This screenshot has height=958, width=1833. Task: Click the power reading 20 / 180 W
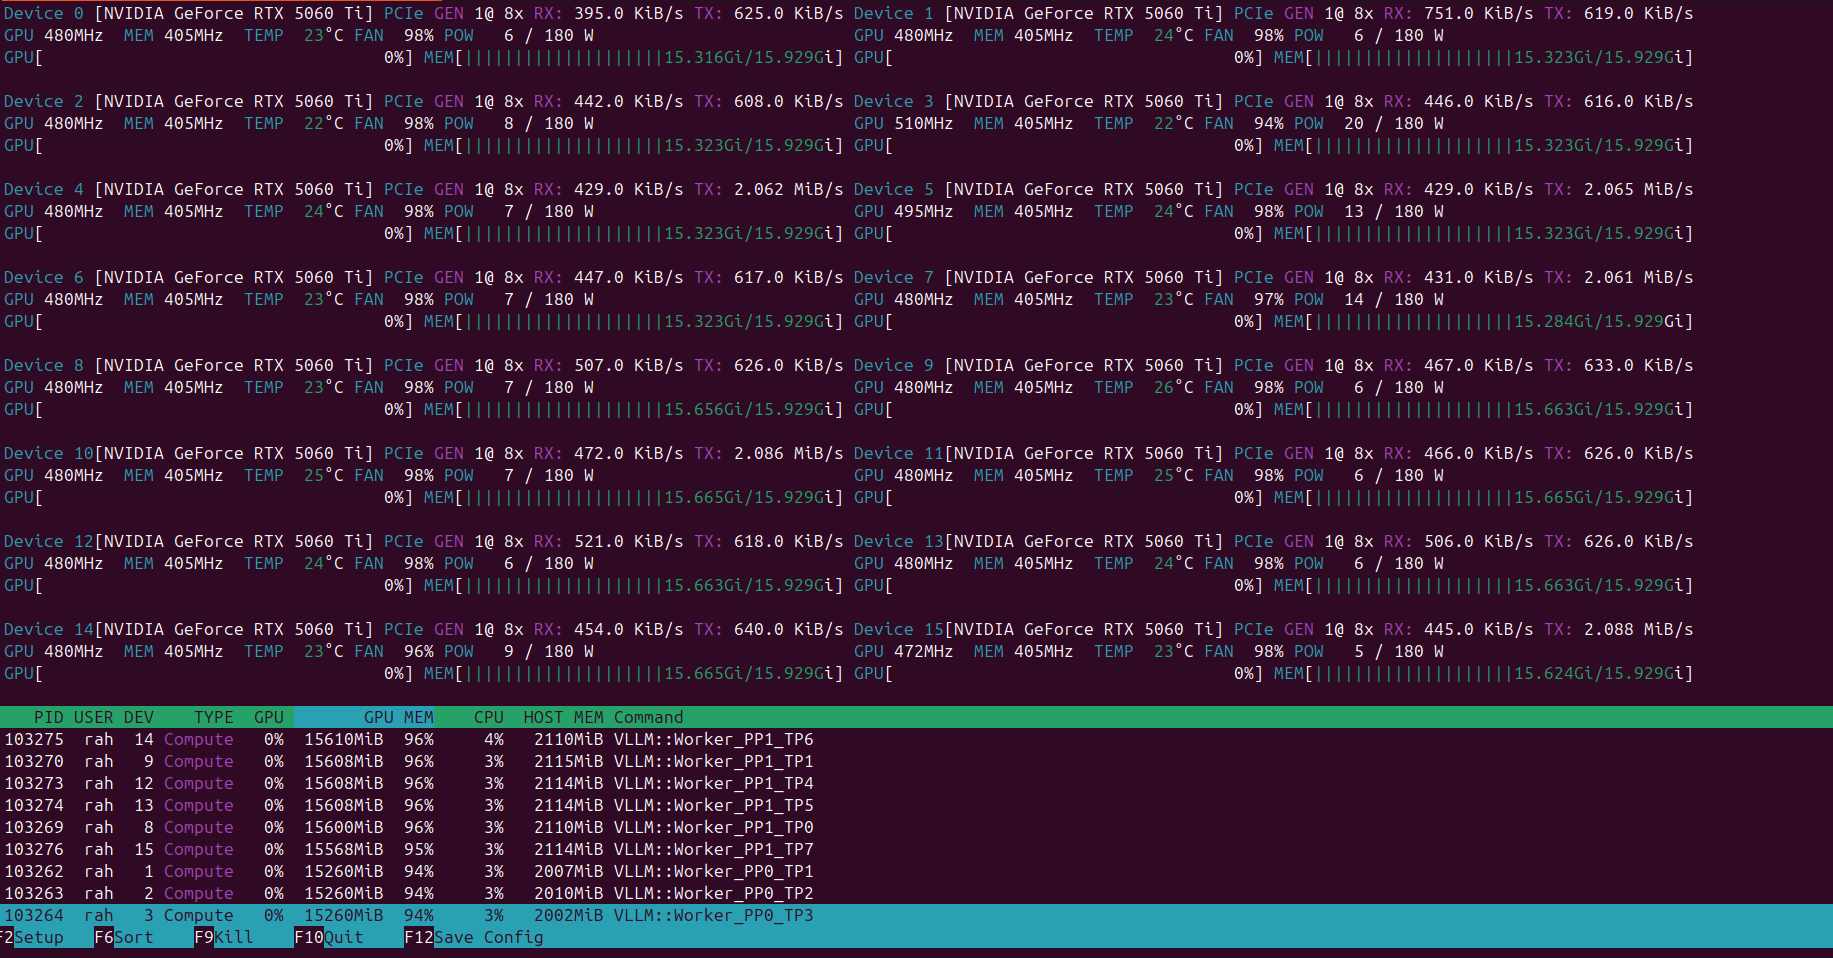(x=1394, y=123)
